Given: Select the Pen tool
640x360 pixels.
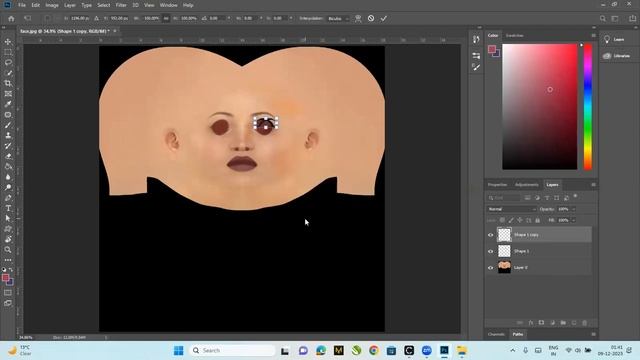Looking at the screenshot, I should 8,198.
